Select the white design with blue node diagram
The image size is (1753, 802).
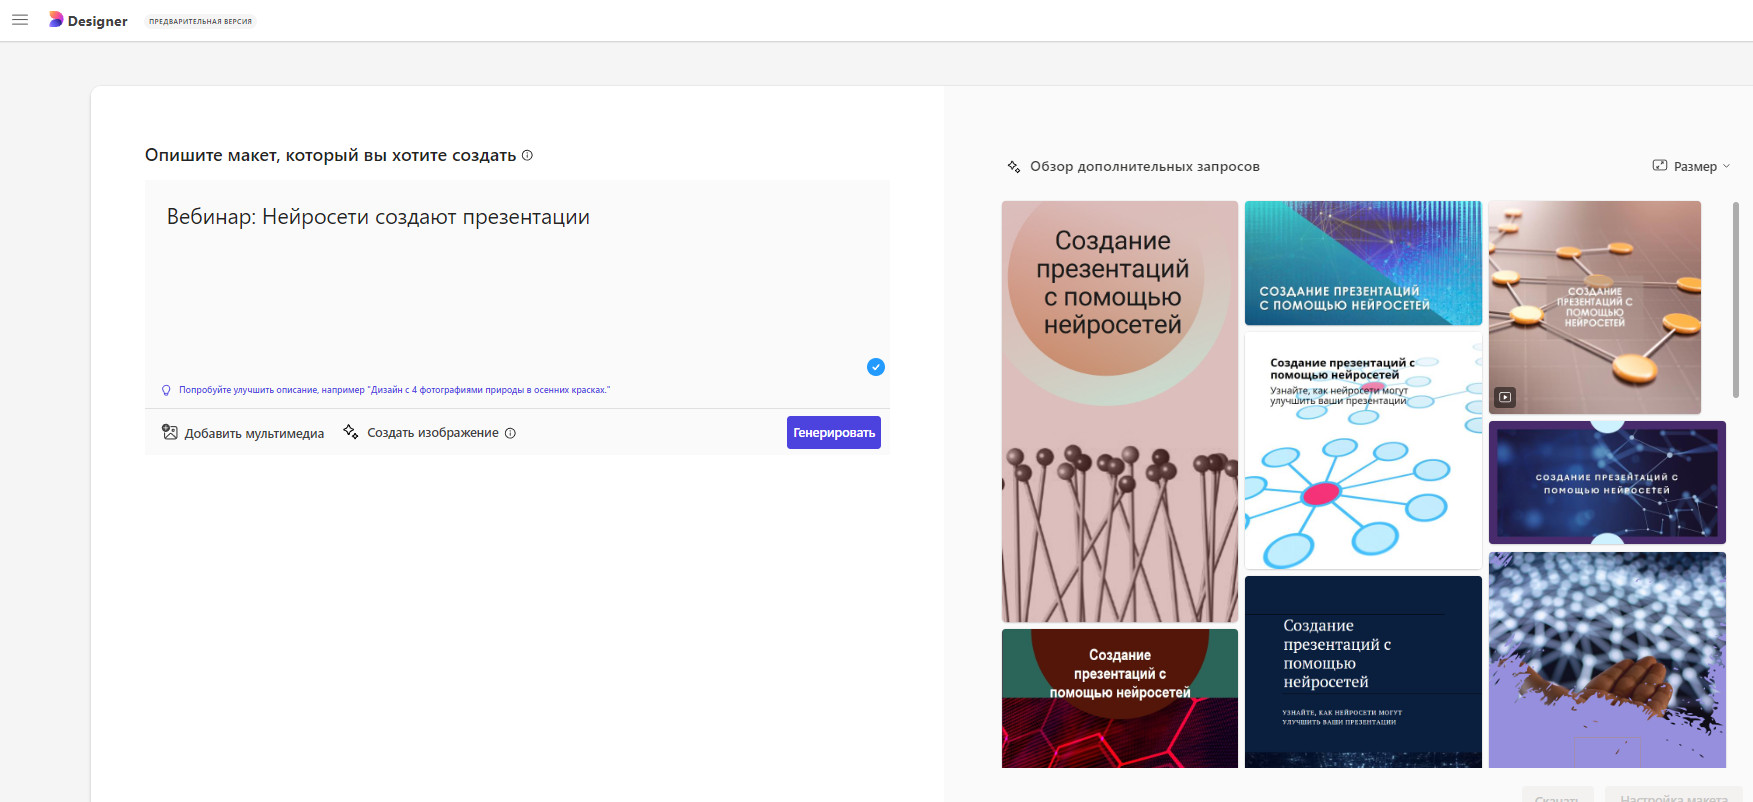[1363, 451]
